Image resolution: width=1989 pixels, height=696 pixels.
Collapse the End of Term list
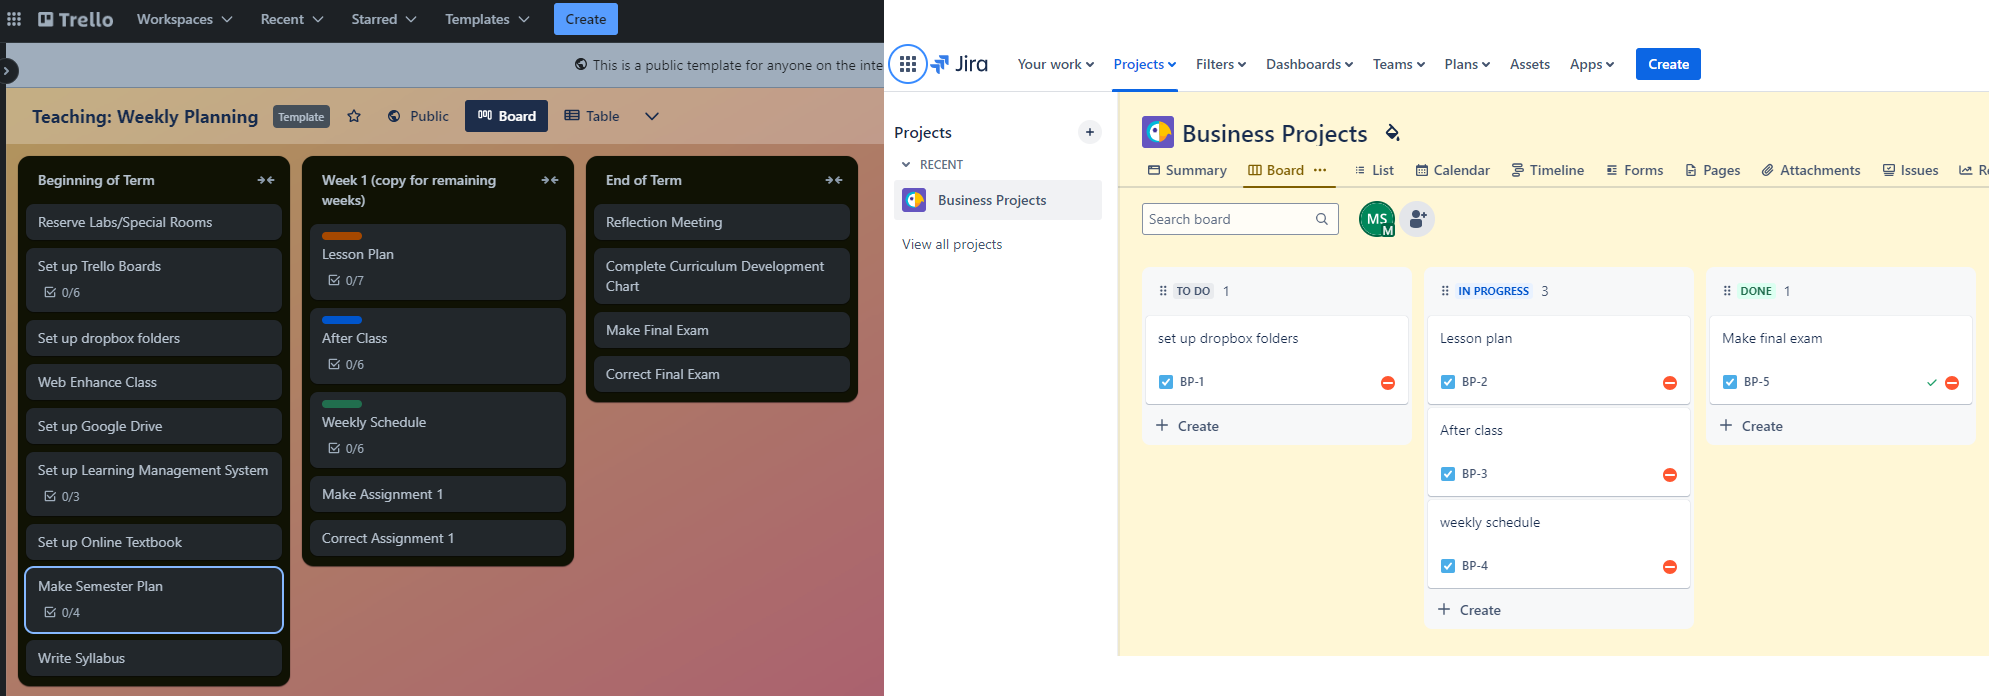(x=833, y=180)
